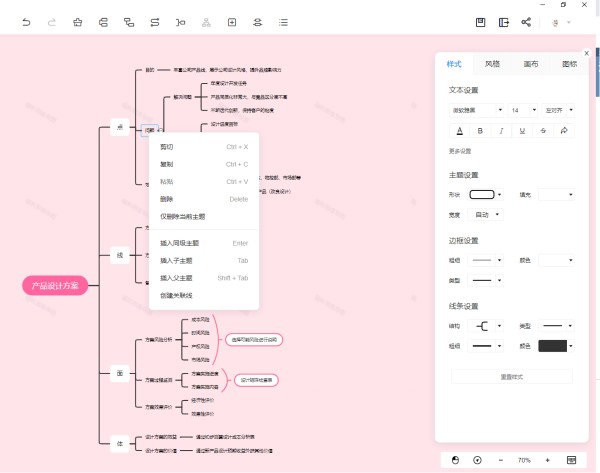Click the 重置样式 button
This screenshot has width=600, height=473.
point(512,377)
